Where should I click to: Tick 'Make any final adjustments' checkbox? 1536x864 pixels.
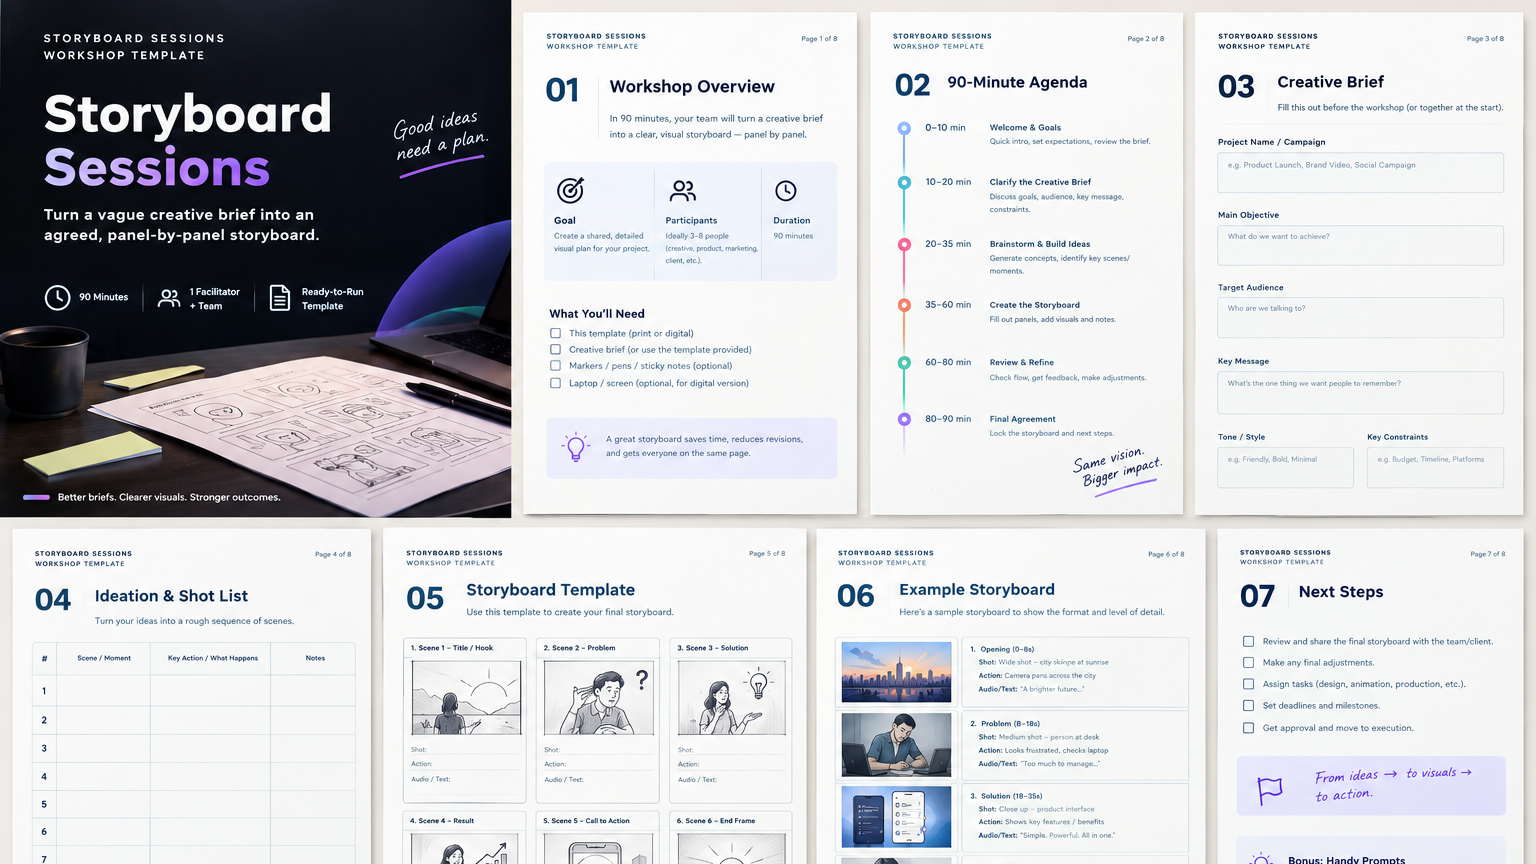pyautogui.click(x=1248, y=662)
